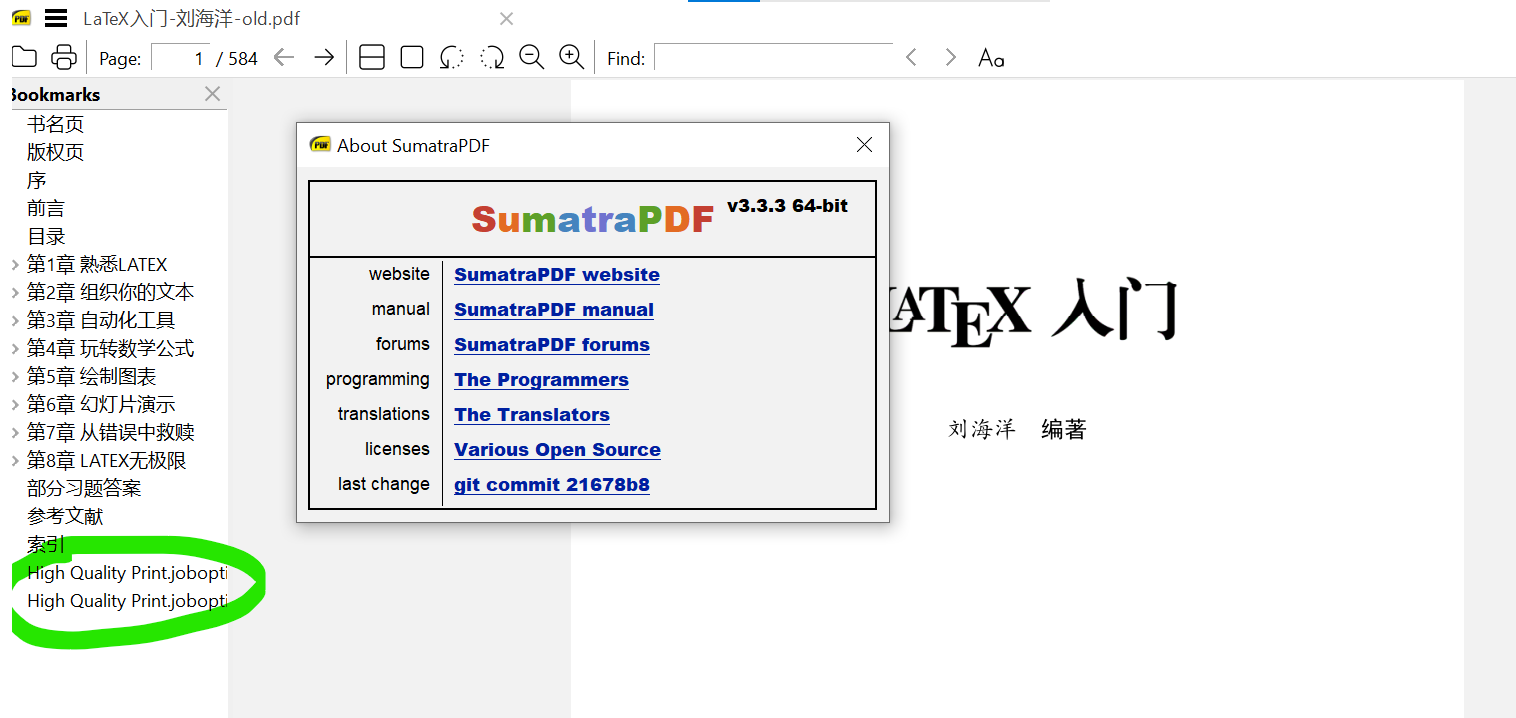Click the Find text input box
The width and height of the screenshot is (1516, 718).
pyautogui.click(x=773, y=57)
